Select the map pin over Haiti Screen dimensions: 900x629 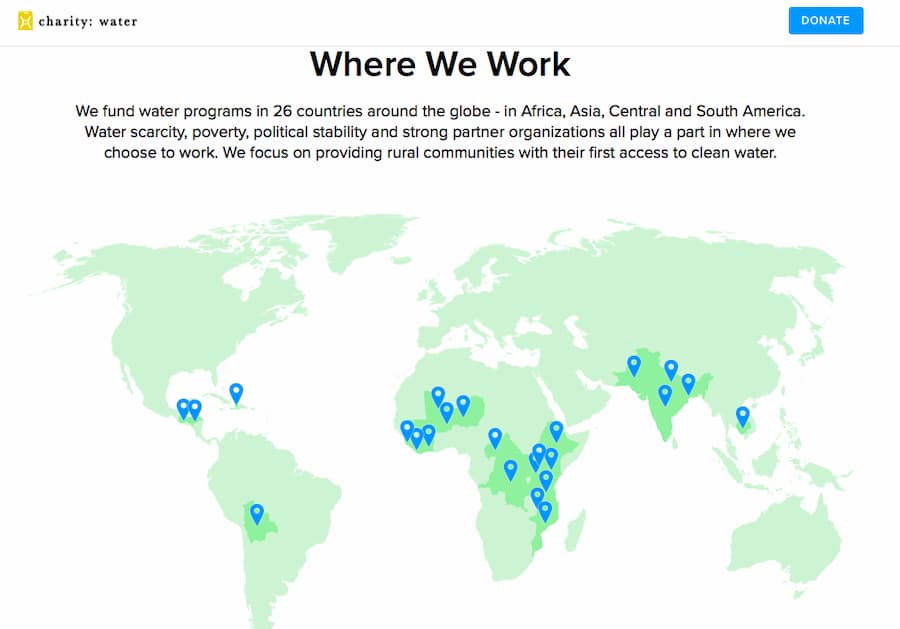pyautogui.click(x=236, y=394)
